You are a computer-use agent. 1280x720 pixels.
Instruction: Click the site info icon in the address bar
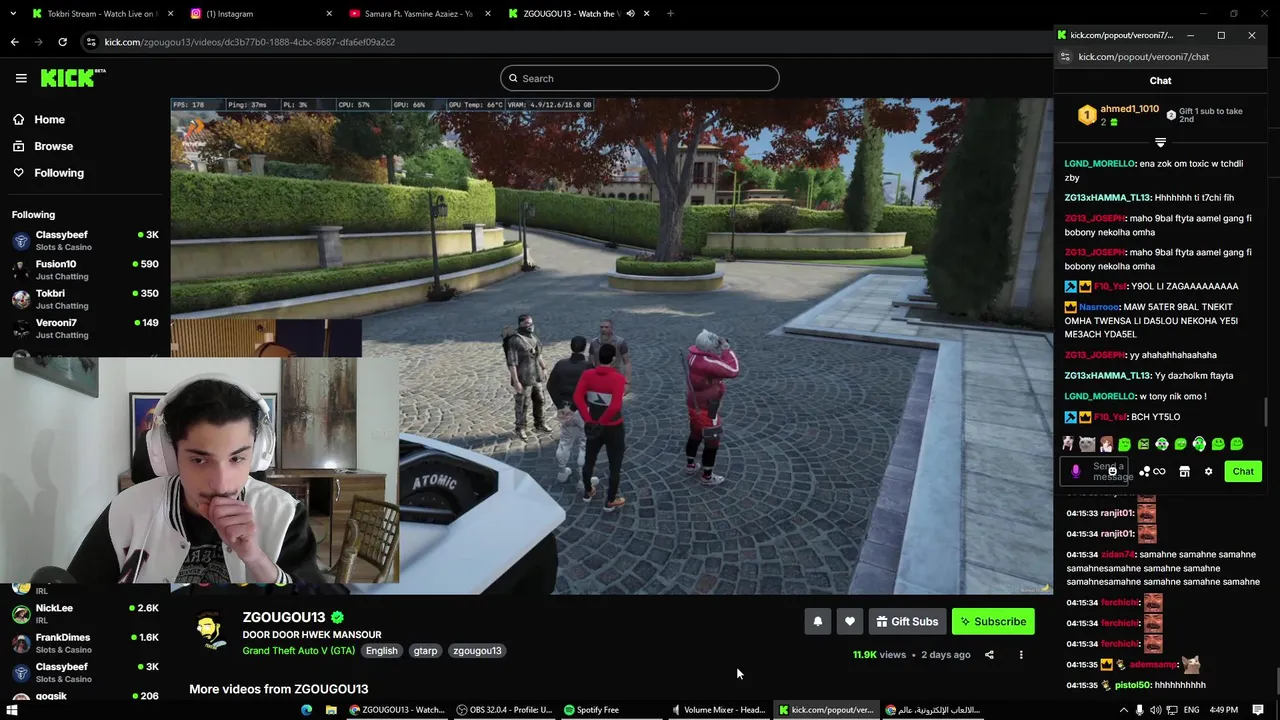(91, 42)
